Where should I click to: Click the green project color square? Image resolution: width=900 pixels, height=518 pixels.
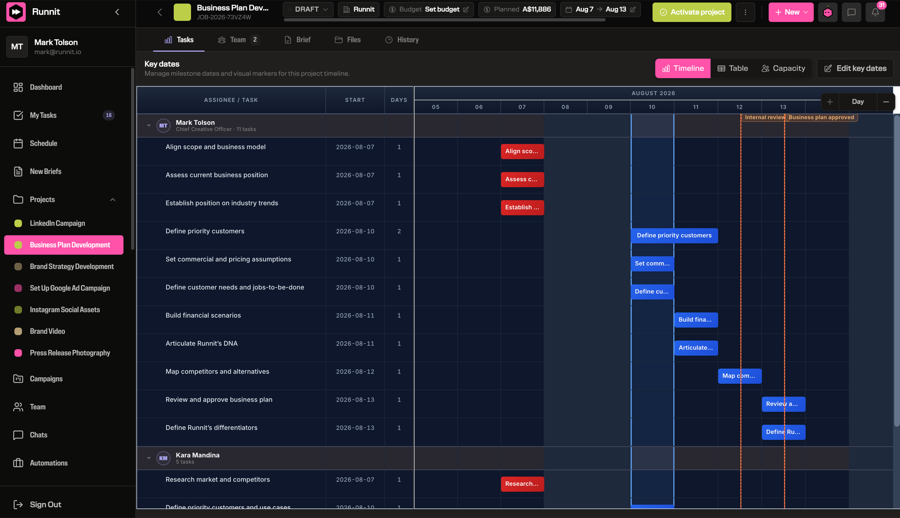[x=182, y=11]
